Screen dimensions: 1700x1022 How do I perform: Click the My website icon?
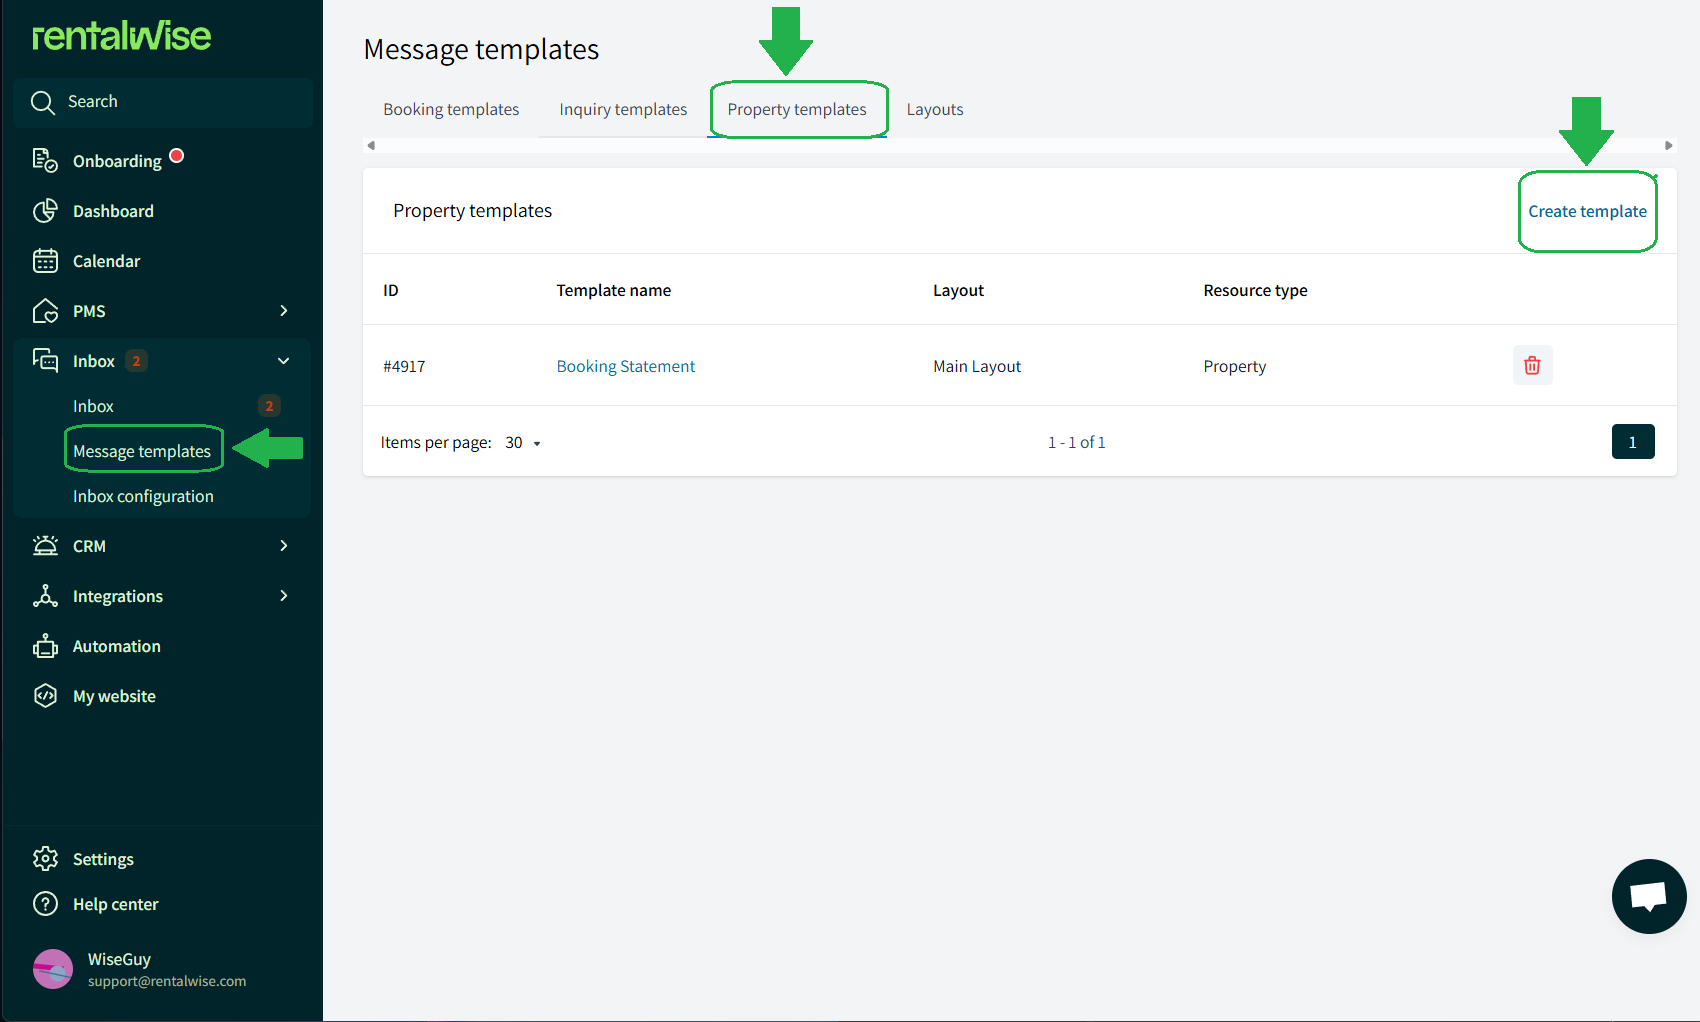(45, 696)
